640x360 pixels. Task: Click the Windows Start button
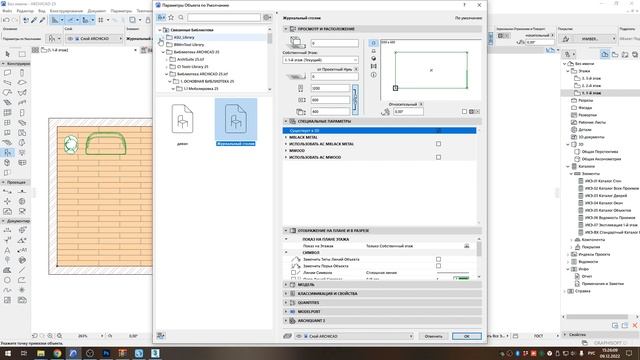point(7,353)
